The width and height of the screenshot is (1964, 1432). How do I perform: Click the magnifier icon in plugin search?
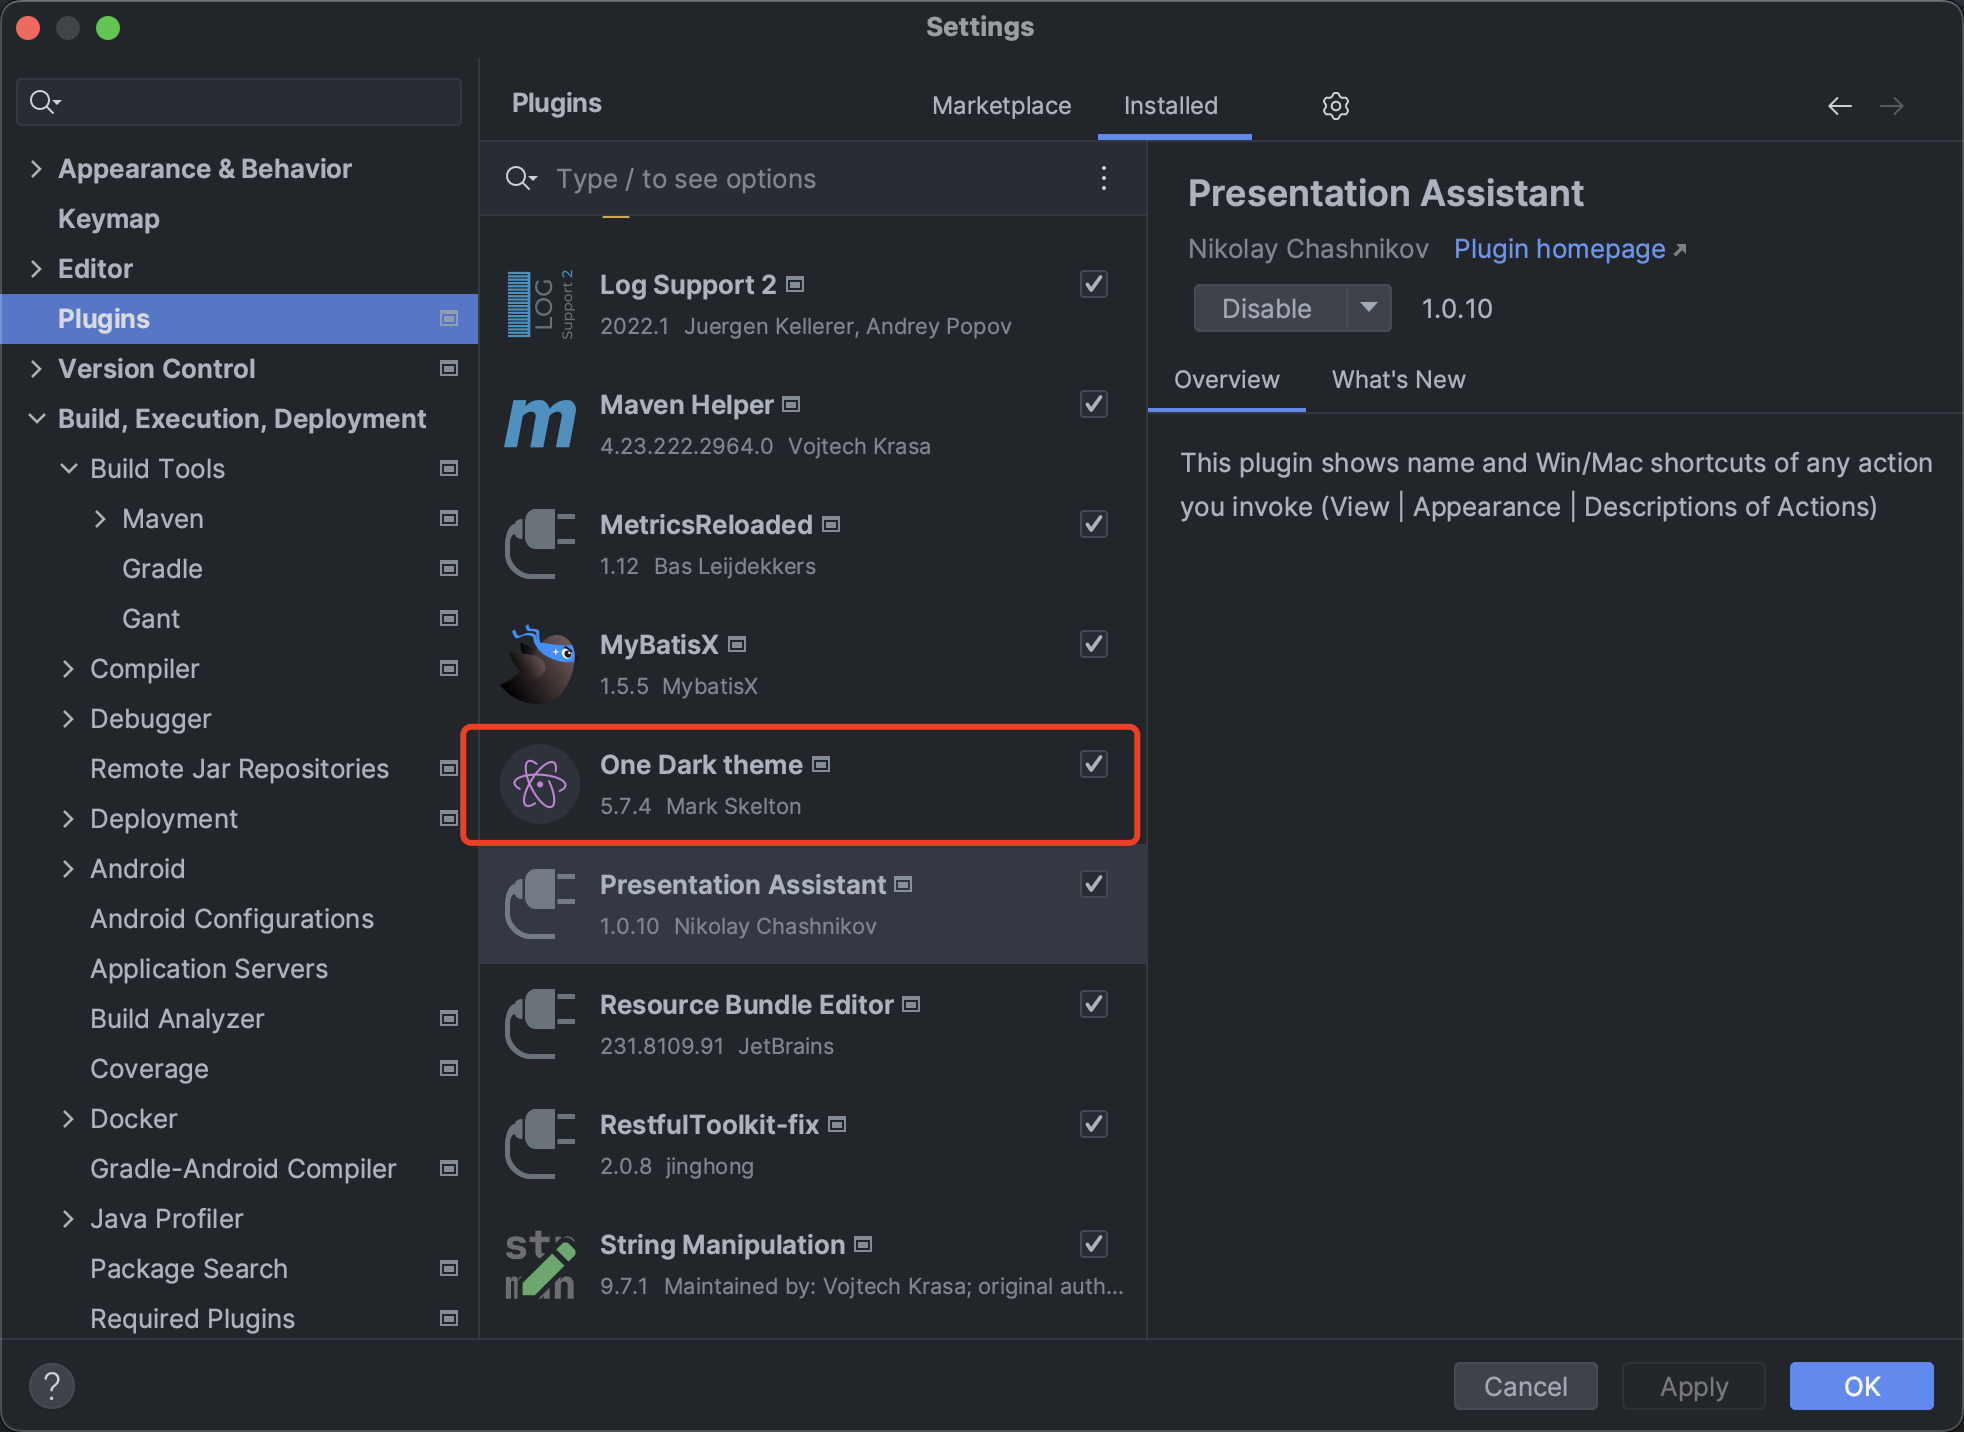(x=521, y=178)
